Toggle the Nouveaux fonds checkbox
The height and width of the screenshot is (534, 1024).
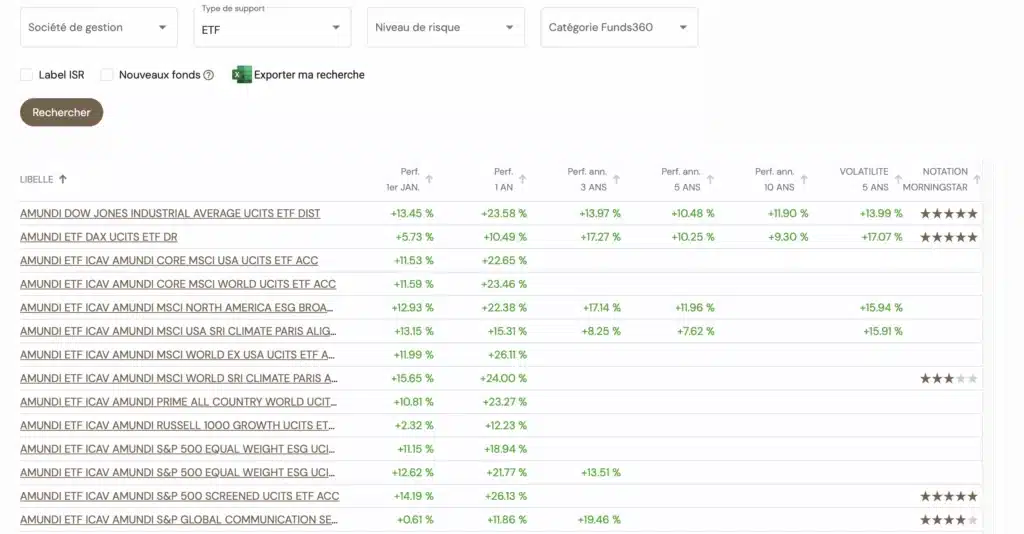[x=107, y=75]
